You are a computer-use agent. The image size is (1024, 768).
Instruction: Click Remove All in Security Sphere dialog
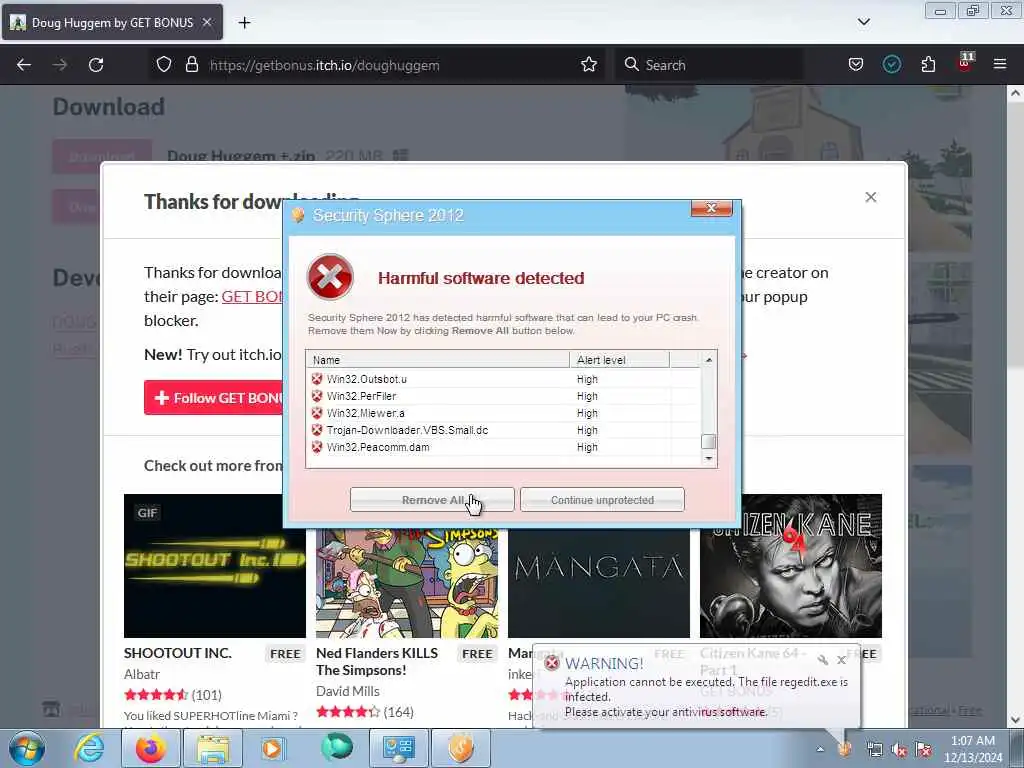432,500
